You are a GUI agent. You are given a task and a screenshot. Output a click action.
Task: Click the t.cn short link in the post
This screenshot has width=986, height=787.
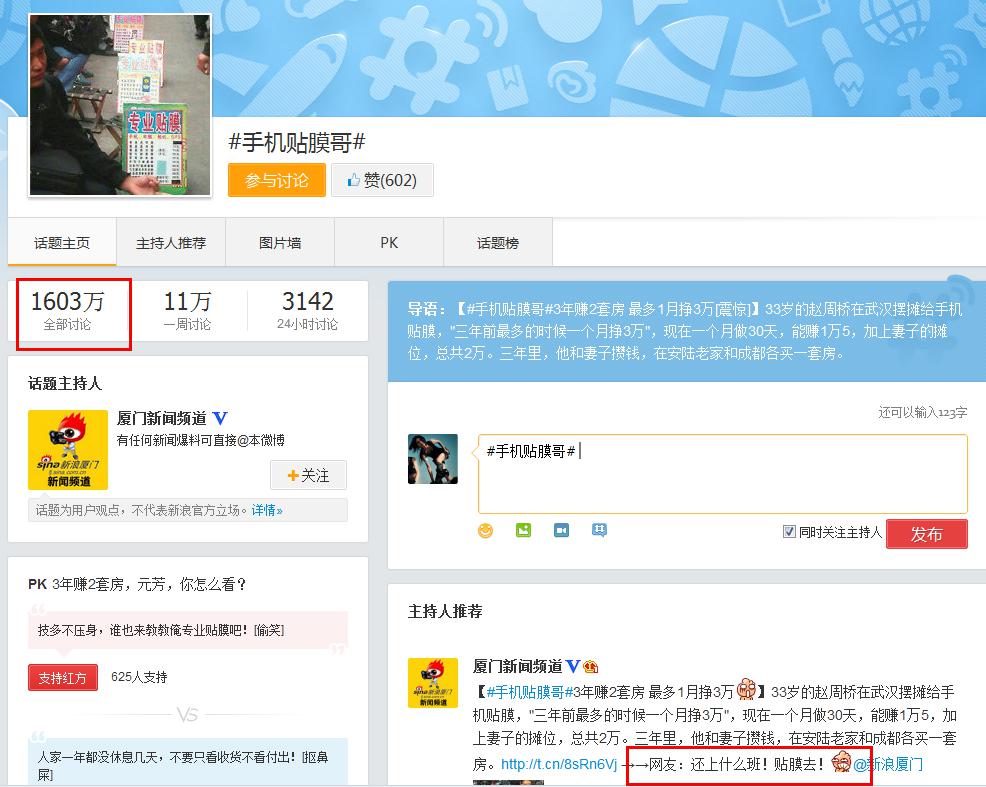point(559,765)
